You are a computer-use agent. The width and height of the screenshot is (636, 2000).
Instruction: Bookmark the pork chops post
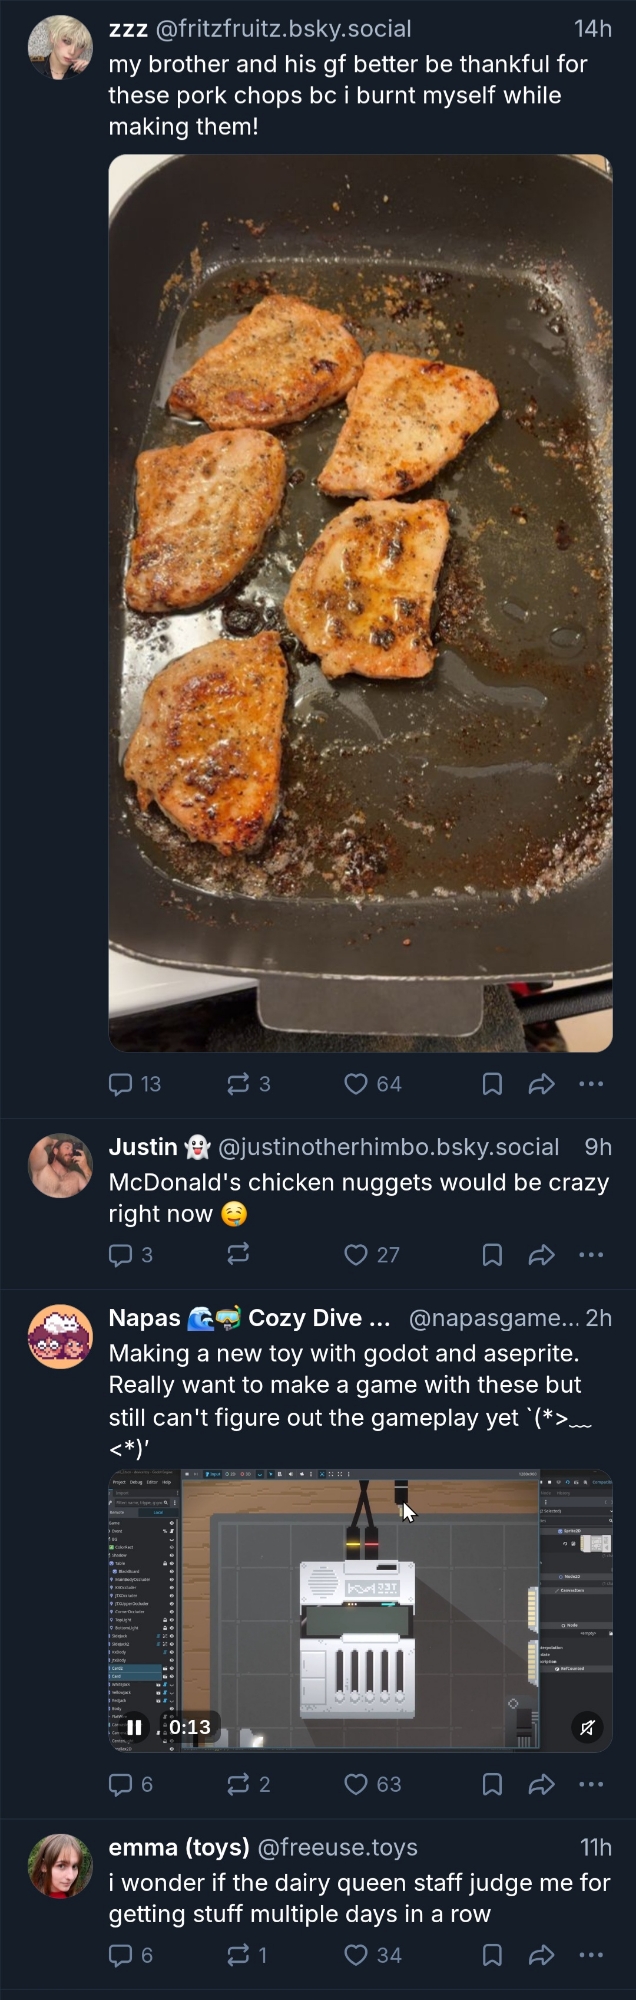[492, 1084]
